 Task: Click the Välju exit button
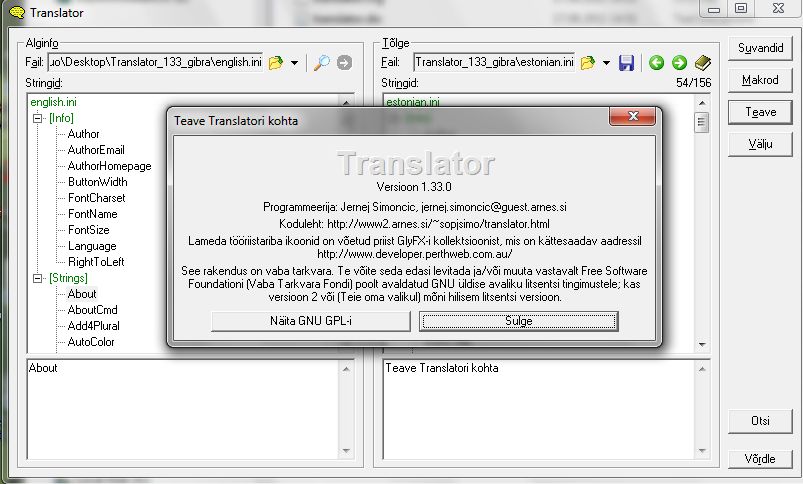pos(760,144)
